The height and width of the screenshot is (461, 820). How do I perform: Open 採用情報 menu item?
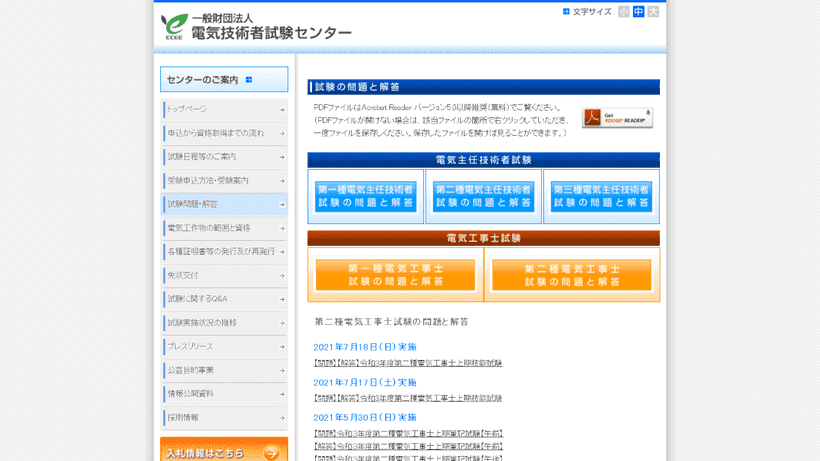[x=224, y=418]
